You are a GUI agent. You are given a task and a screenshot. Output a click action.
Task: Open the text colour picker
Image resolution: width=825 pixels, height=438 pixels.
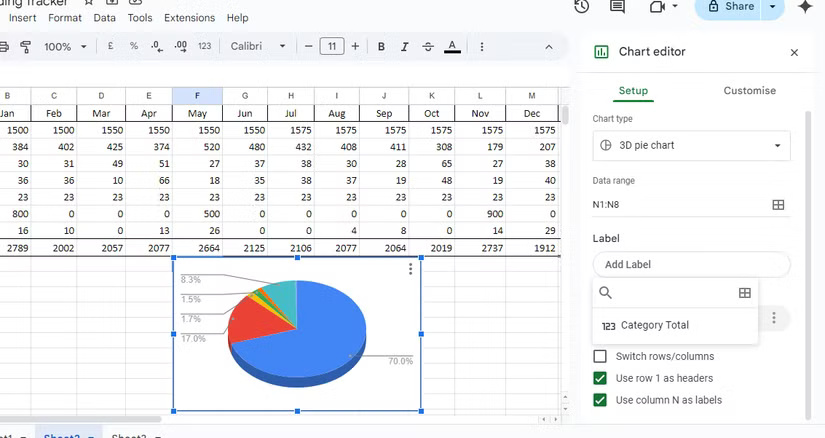point(452,47)
